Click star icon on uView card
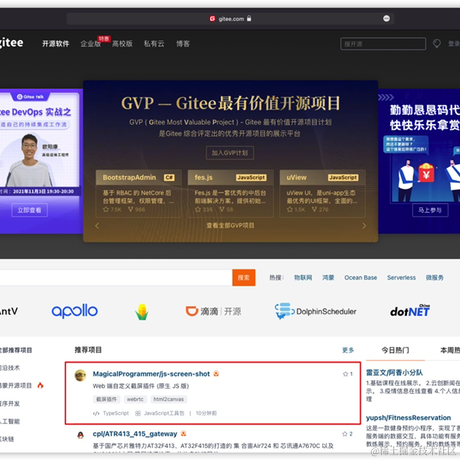 coord(290,209)
